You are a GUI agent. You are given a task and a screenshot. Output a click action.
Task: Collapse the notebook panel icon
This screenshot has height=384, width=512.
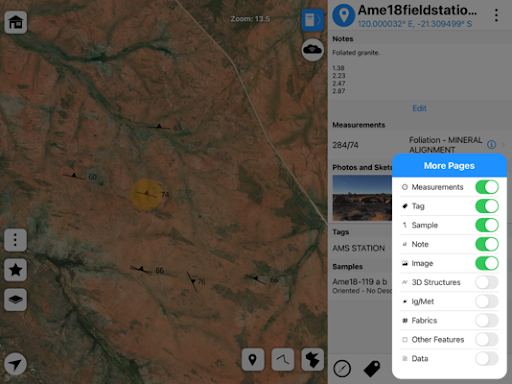click(313, 20)
